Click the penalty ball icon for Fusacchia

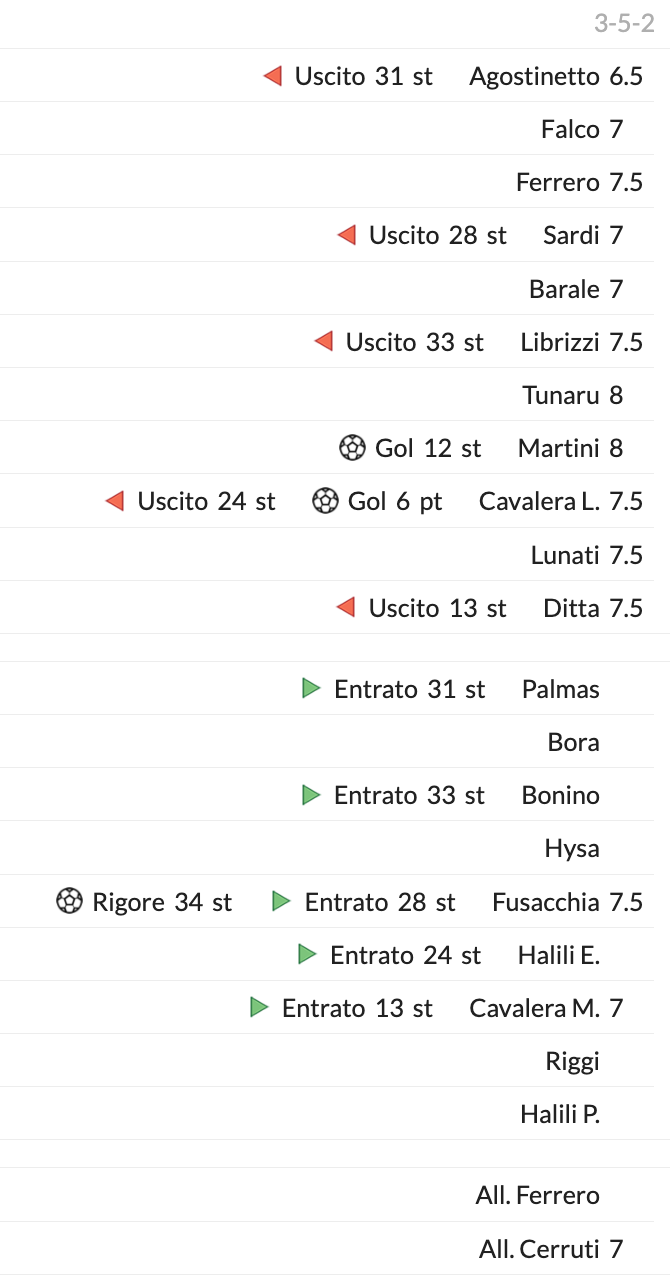[x=69, y=902]
